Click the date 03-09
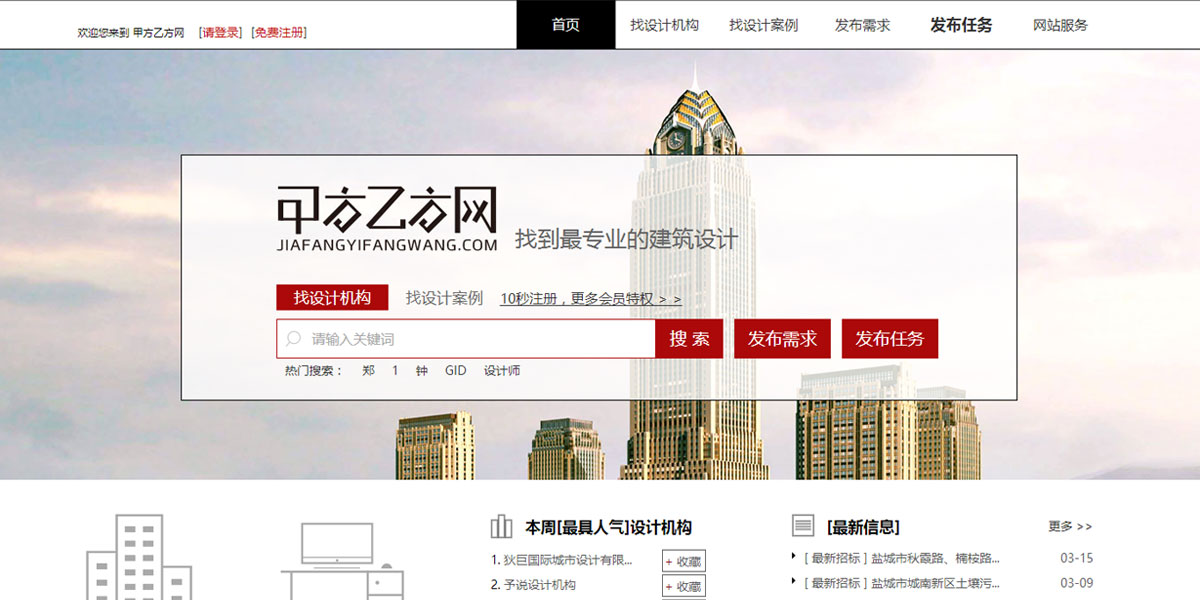 coord(1077,583)
